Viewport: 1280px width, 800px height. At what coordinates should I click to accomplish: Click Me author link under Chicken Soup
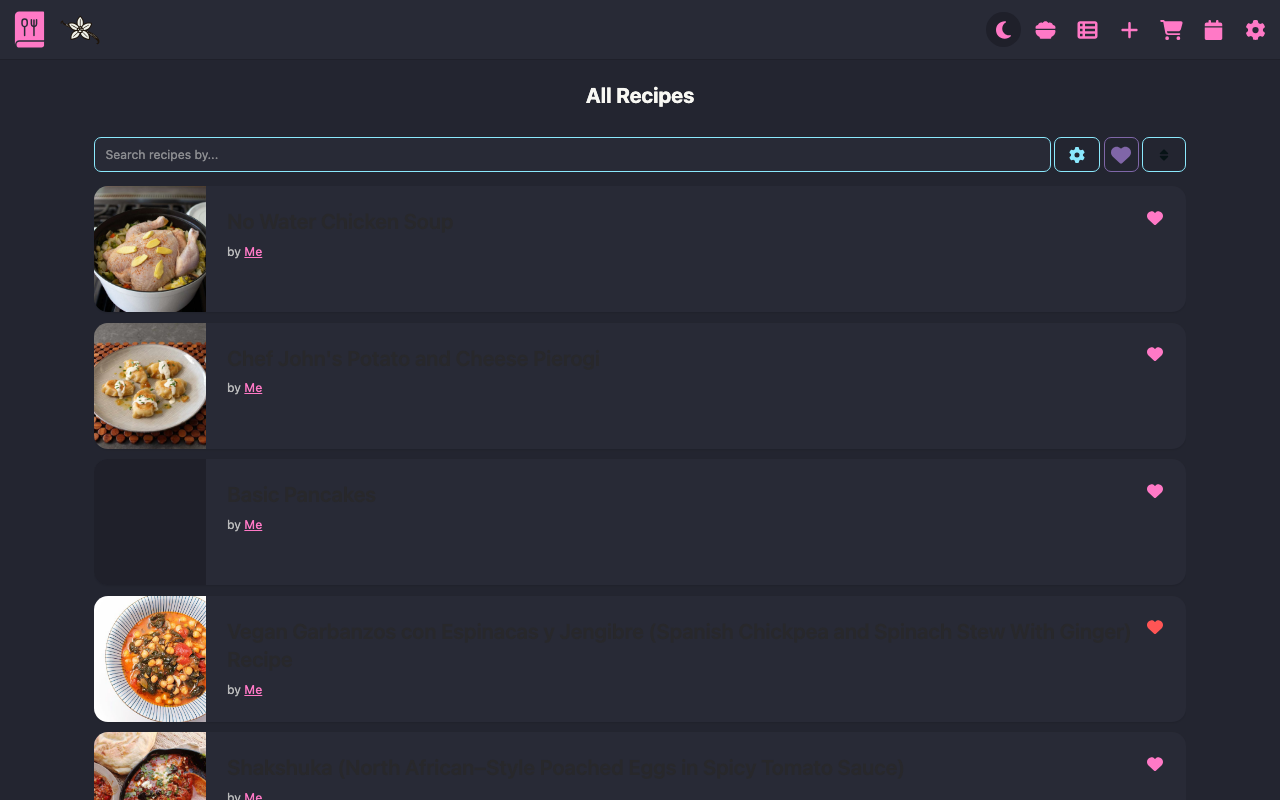click(x=253, y=252)
